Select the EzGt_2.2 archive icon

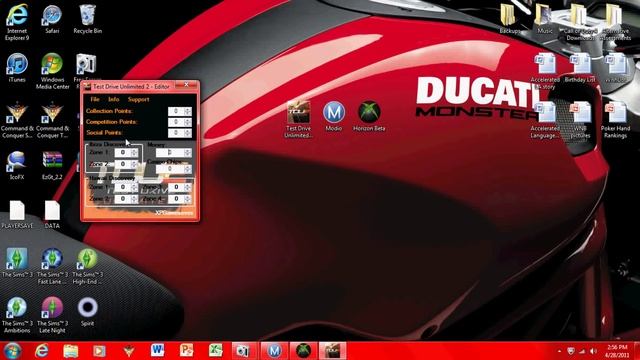[x=52, y=165]
